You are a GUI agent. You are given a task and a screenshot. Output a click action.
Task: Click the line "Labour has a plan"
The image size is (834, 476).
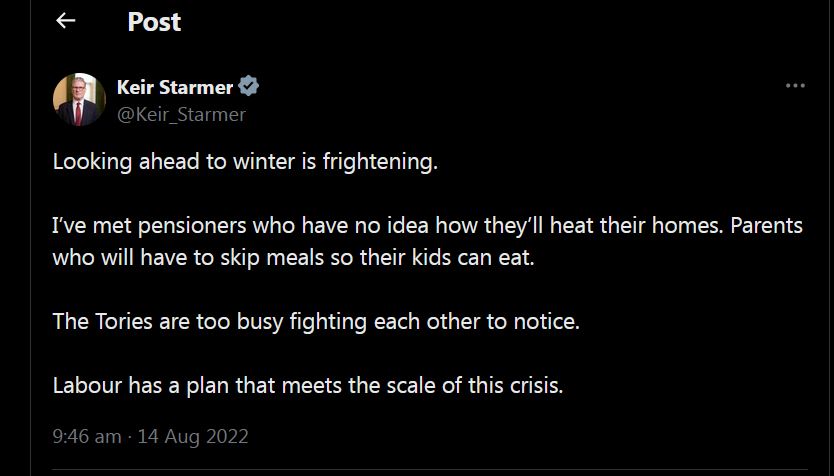(x=308, y=385)
